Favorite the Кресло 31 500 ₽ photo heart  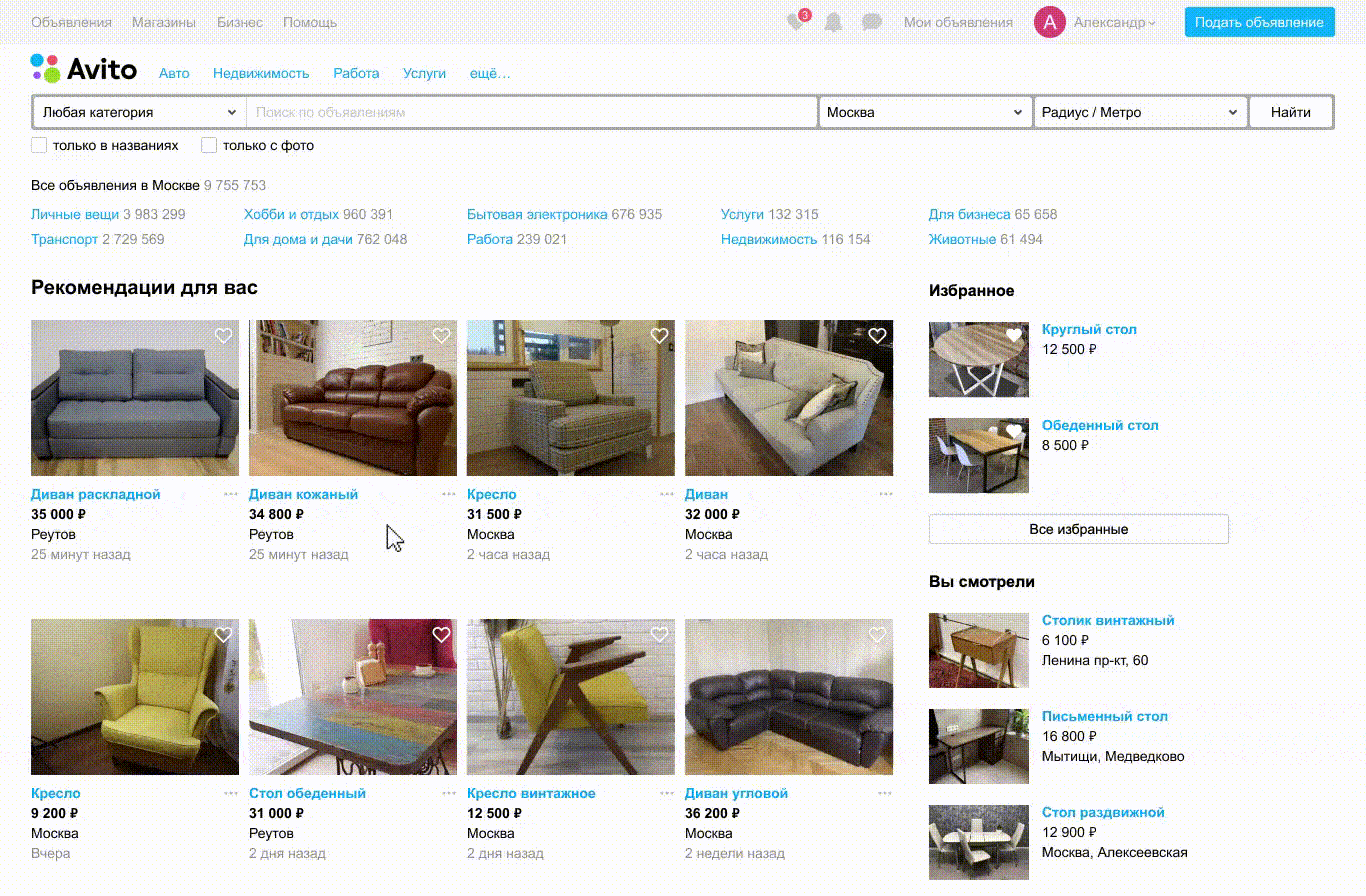659,336
